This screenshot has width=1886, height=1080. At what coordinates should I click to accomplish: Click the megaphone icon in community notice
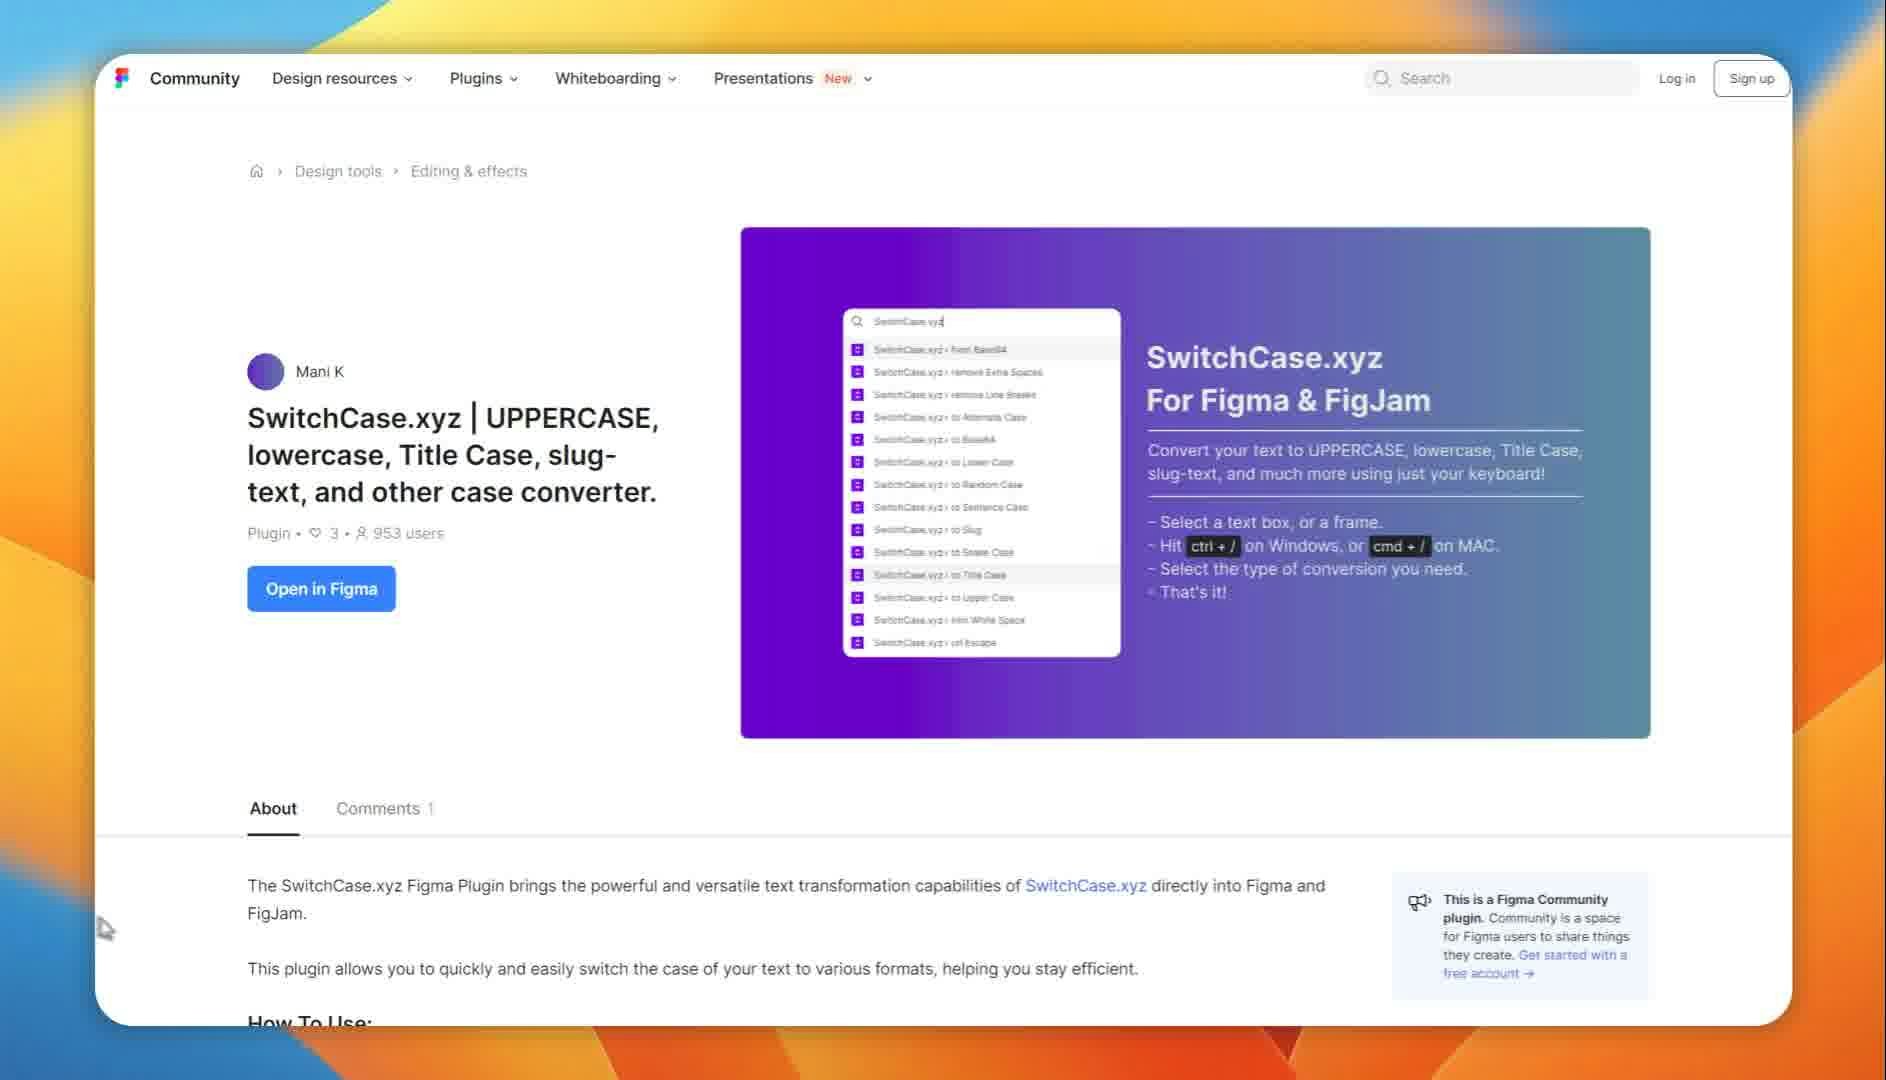click(x=1419, y=902)
